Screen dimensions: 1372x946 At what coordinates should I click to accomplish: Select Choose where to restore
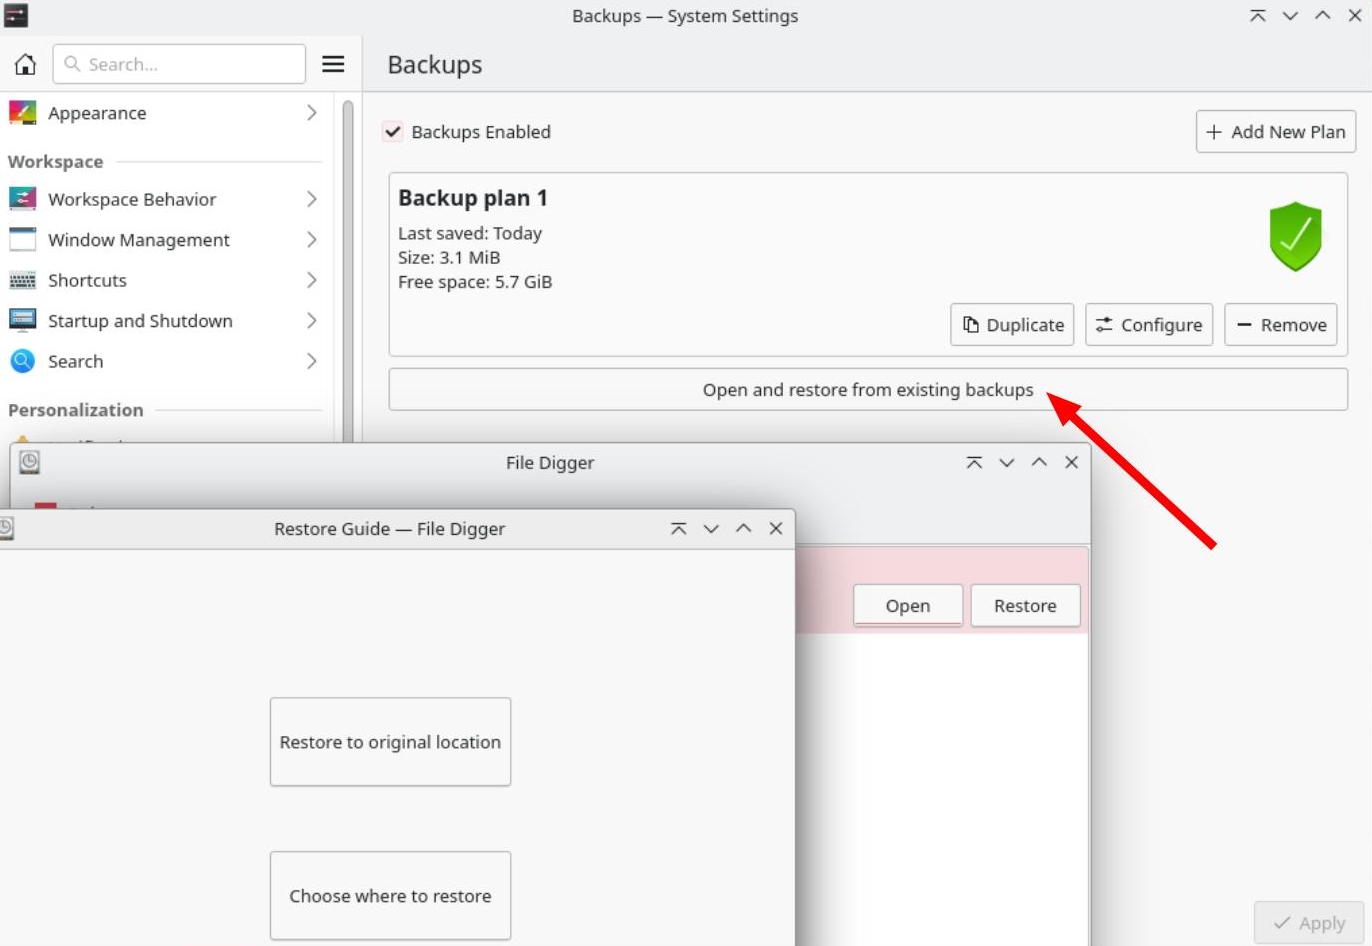[390, 896]
